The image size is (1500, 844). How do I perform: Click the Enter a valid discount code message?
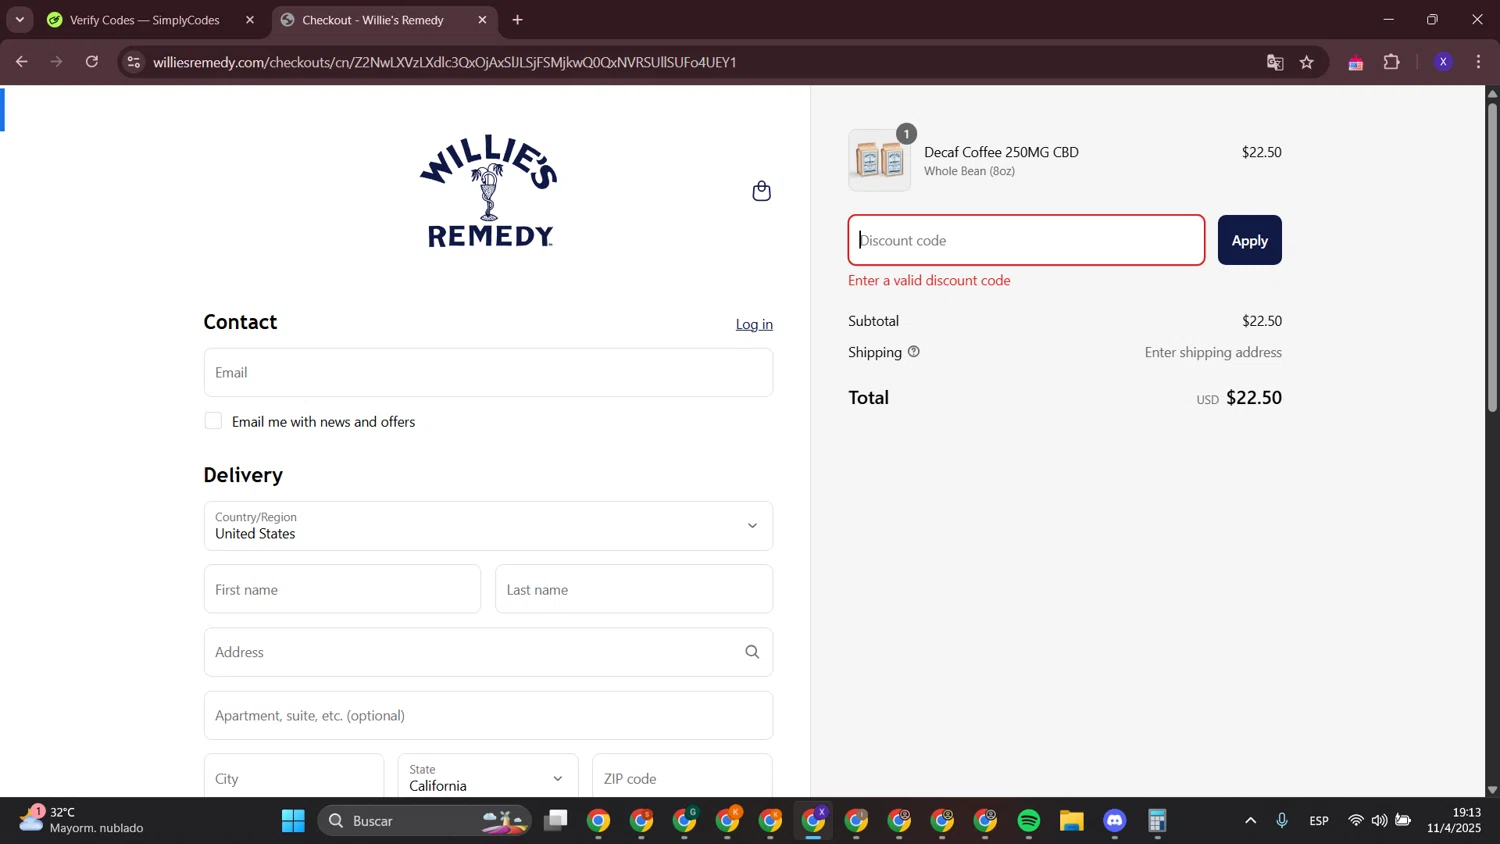[929, 280]
